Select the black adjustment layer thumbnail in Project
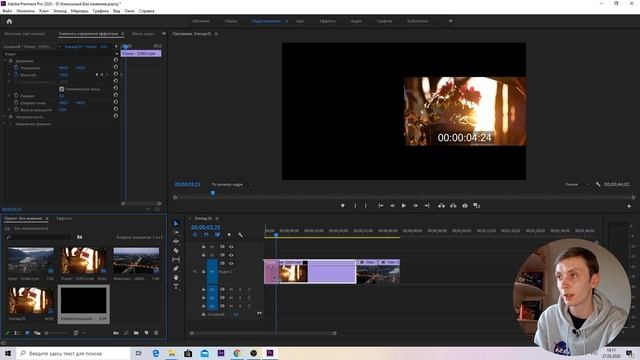The width and height of the screenshot is (640, 360). [84, 300]
